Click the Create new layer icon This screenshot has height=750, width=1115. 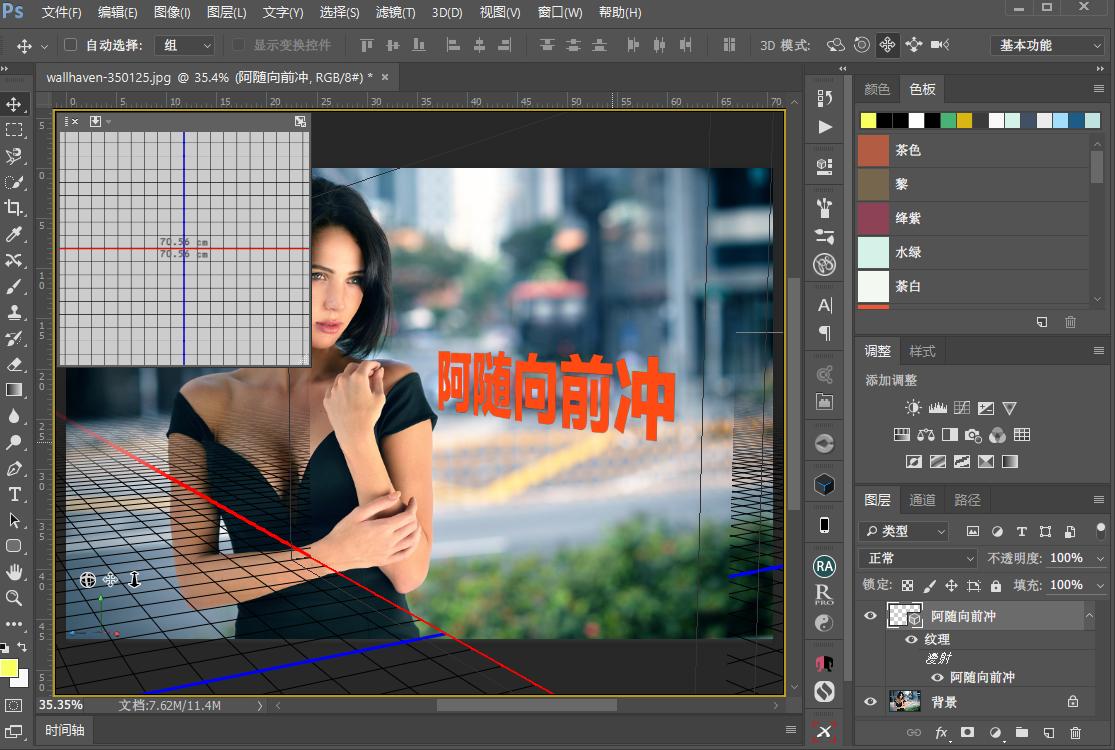click(1050, 732)
